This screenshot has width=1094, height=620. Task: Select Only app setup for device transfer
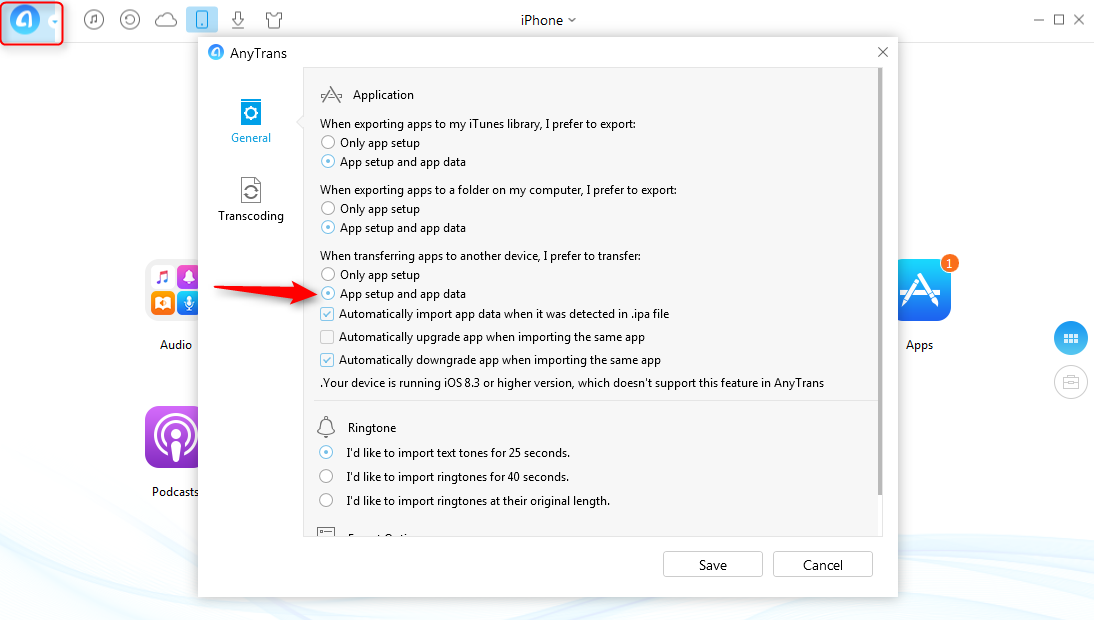click(x=328, y=274)
